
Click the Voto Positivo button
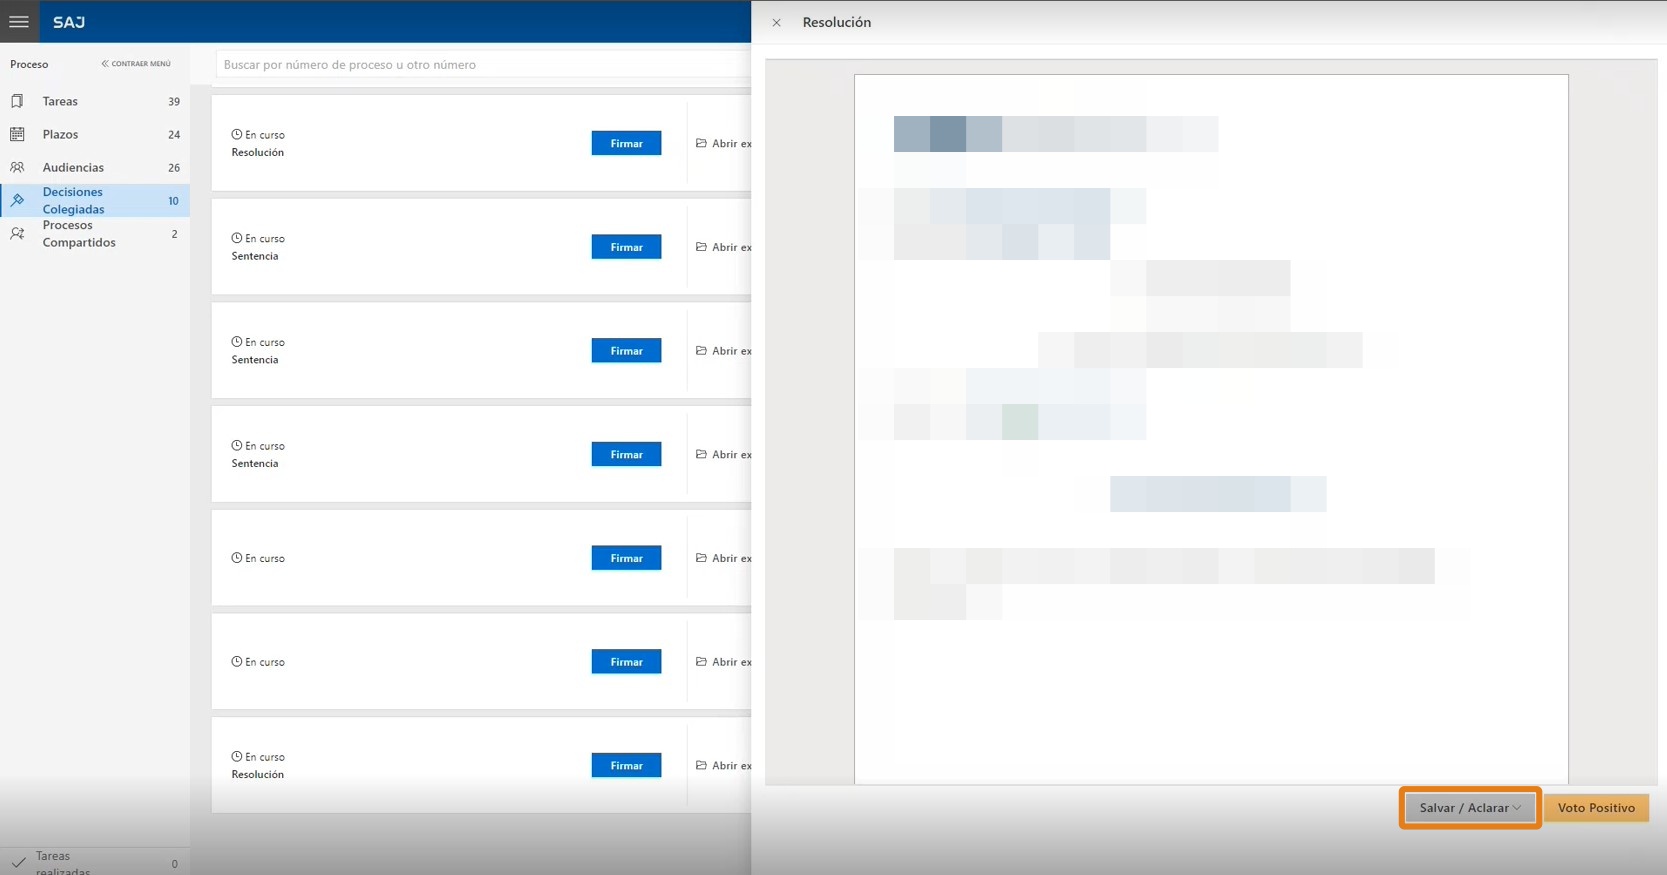1596,807
